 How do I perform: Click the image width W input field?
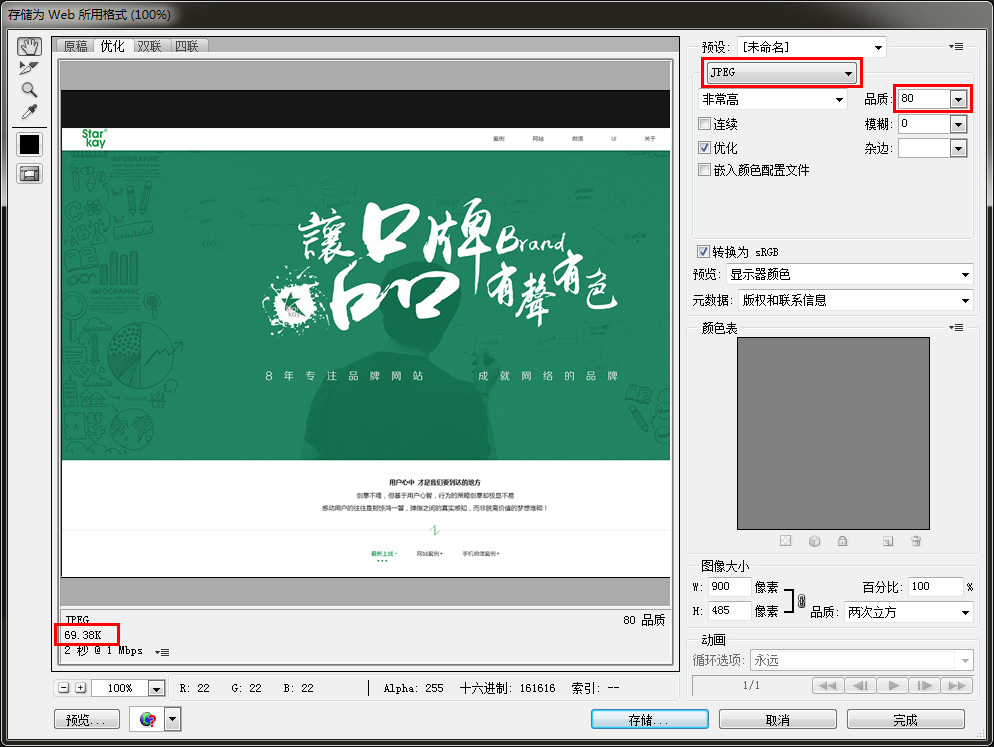pyautogui.click(x=729, y=587)
